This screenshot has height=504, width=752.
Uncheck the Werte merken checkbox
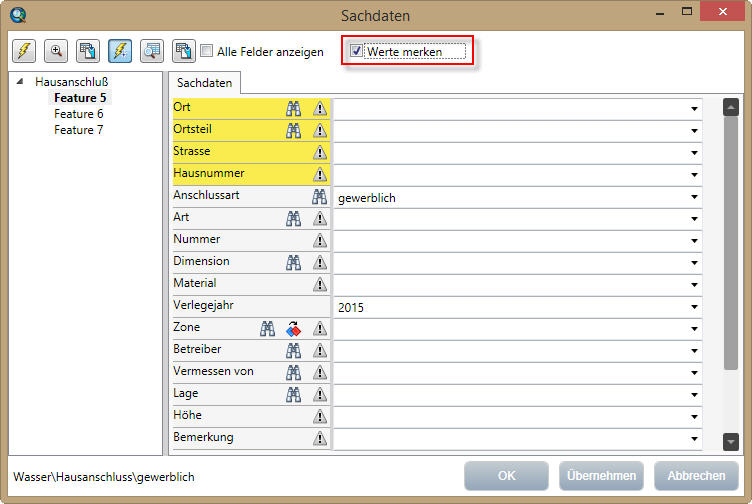[356, 50]
